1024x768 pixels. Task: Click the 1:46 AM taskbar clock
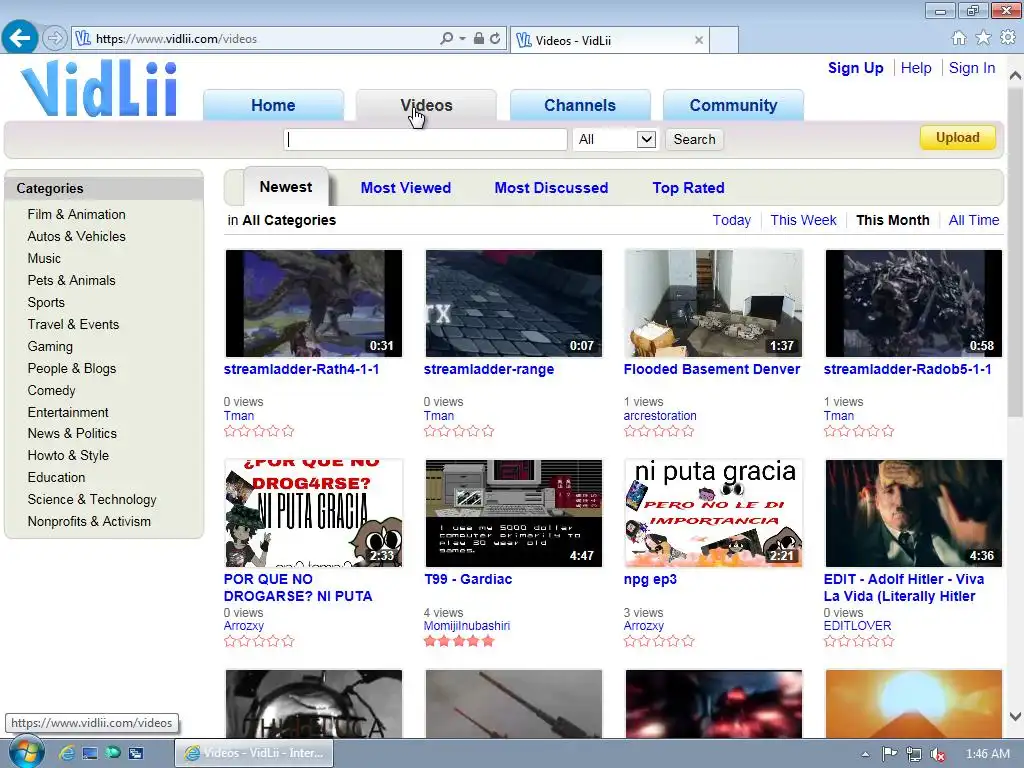987,754
